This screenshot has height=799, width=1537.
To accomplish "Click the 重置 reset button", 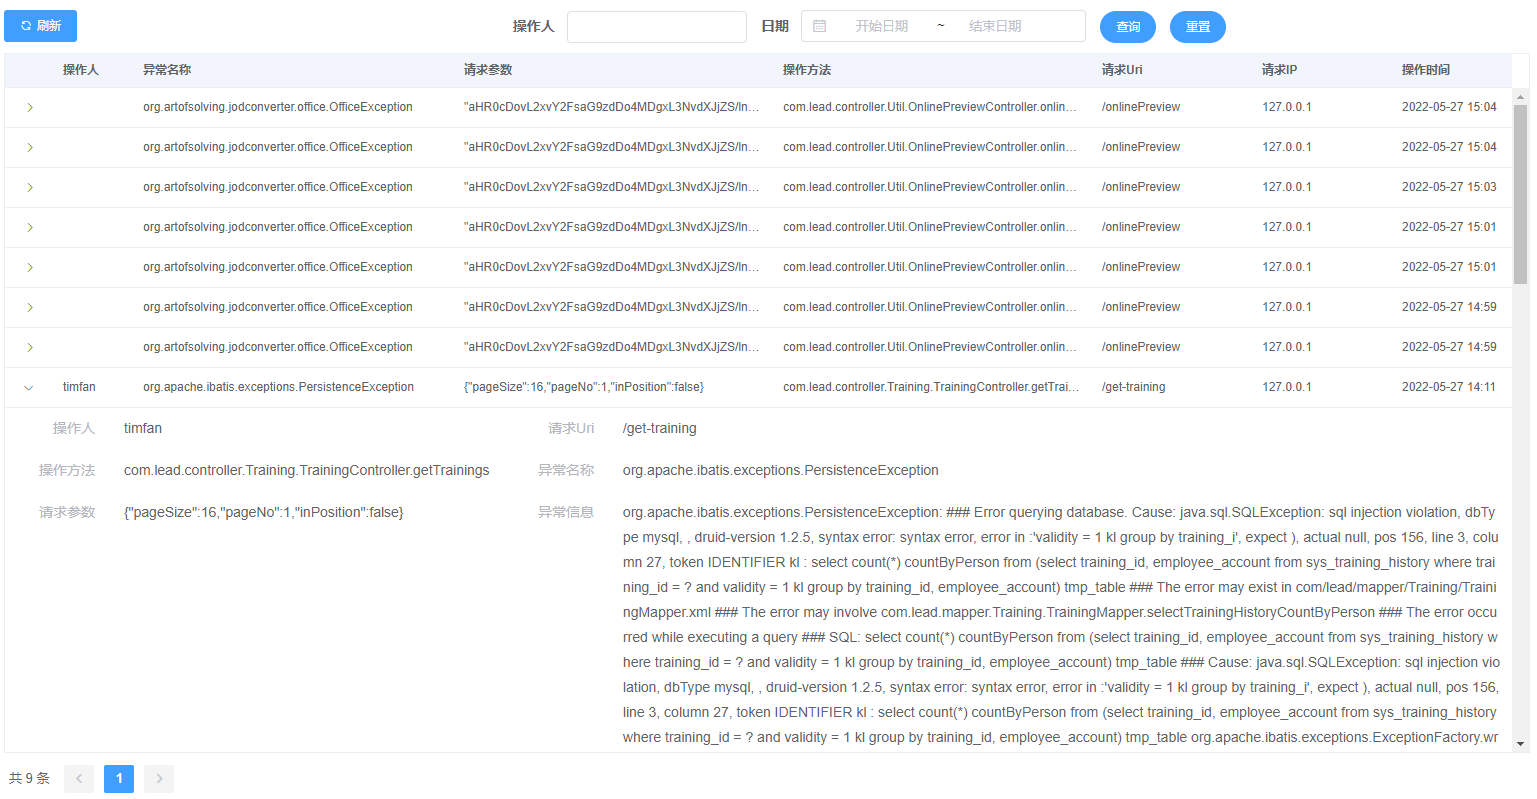I will [x=1198, y=27].
